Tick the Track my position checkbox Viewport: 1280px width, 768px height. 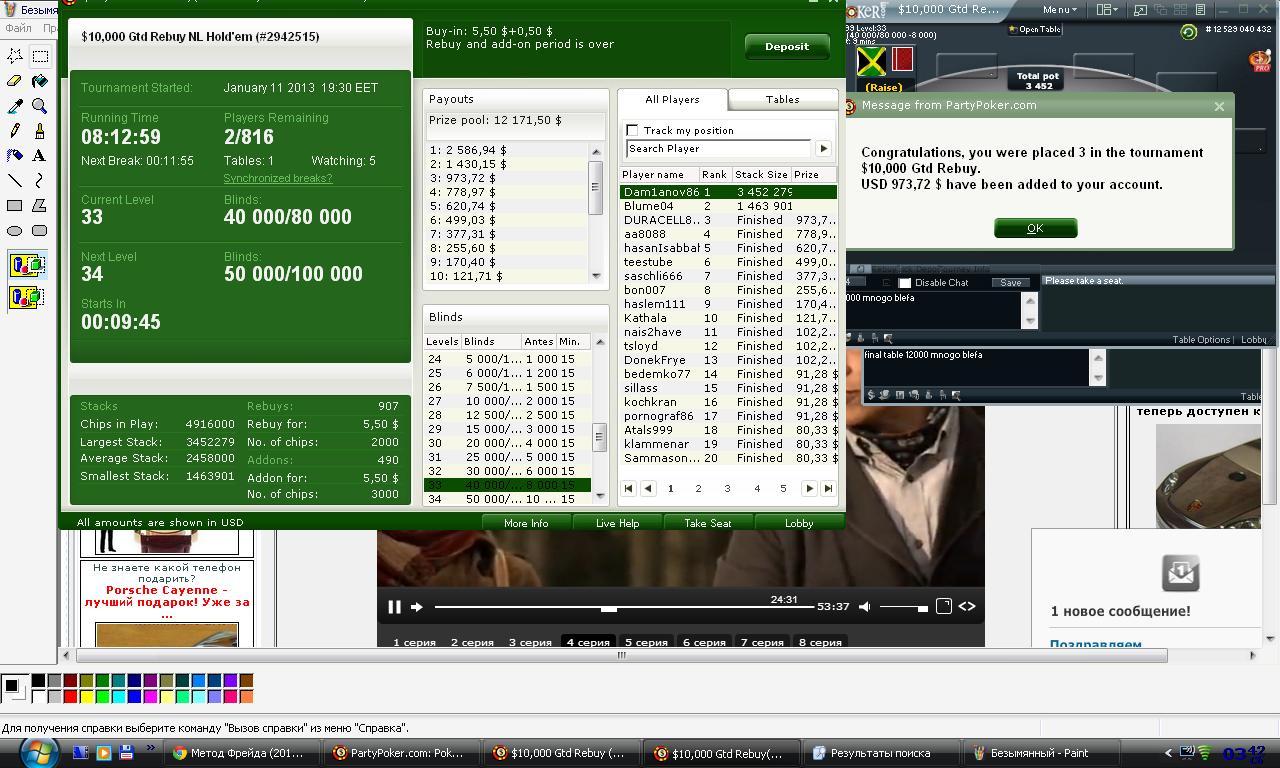[632, 130]
